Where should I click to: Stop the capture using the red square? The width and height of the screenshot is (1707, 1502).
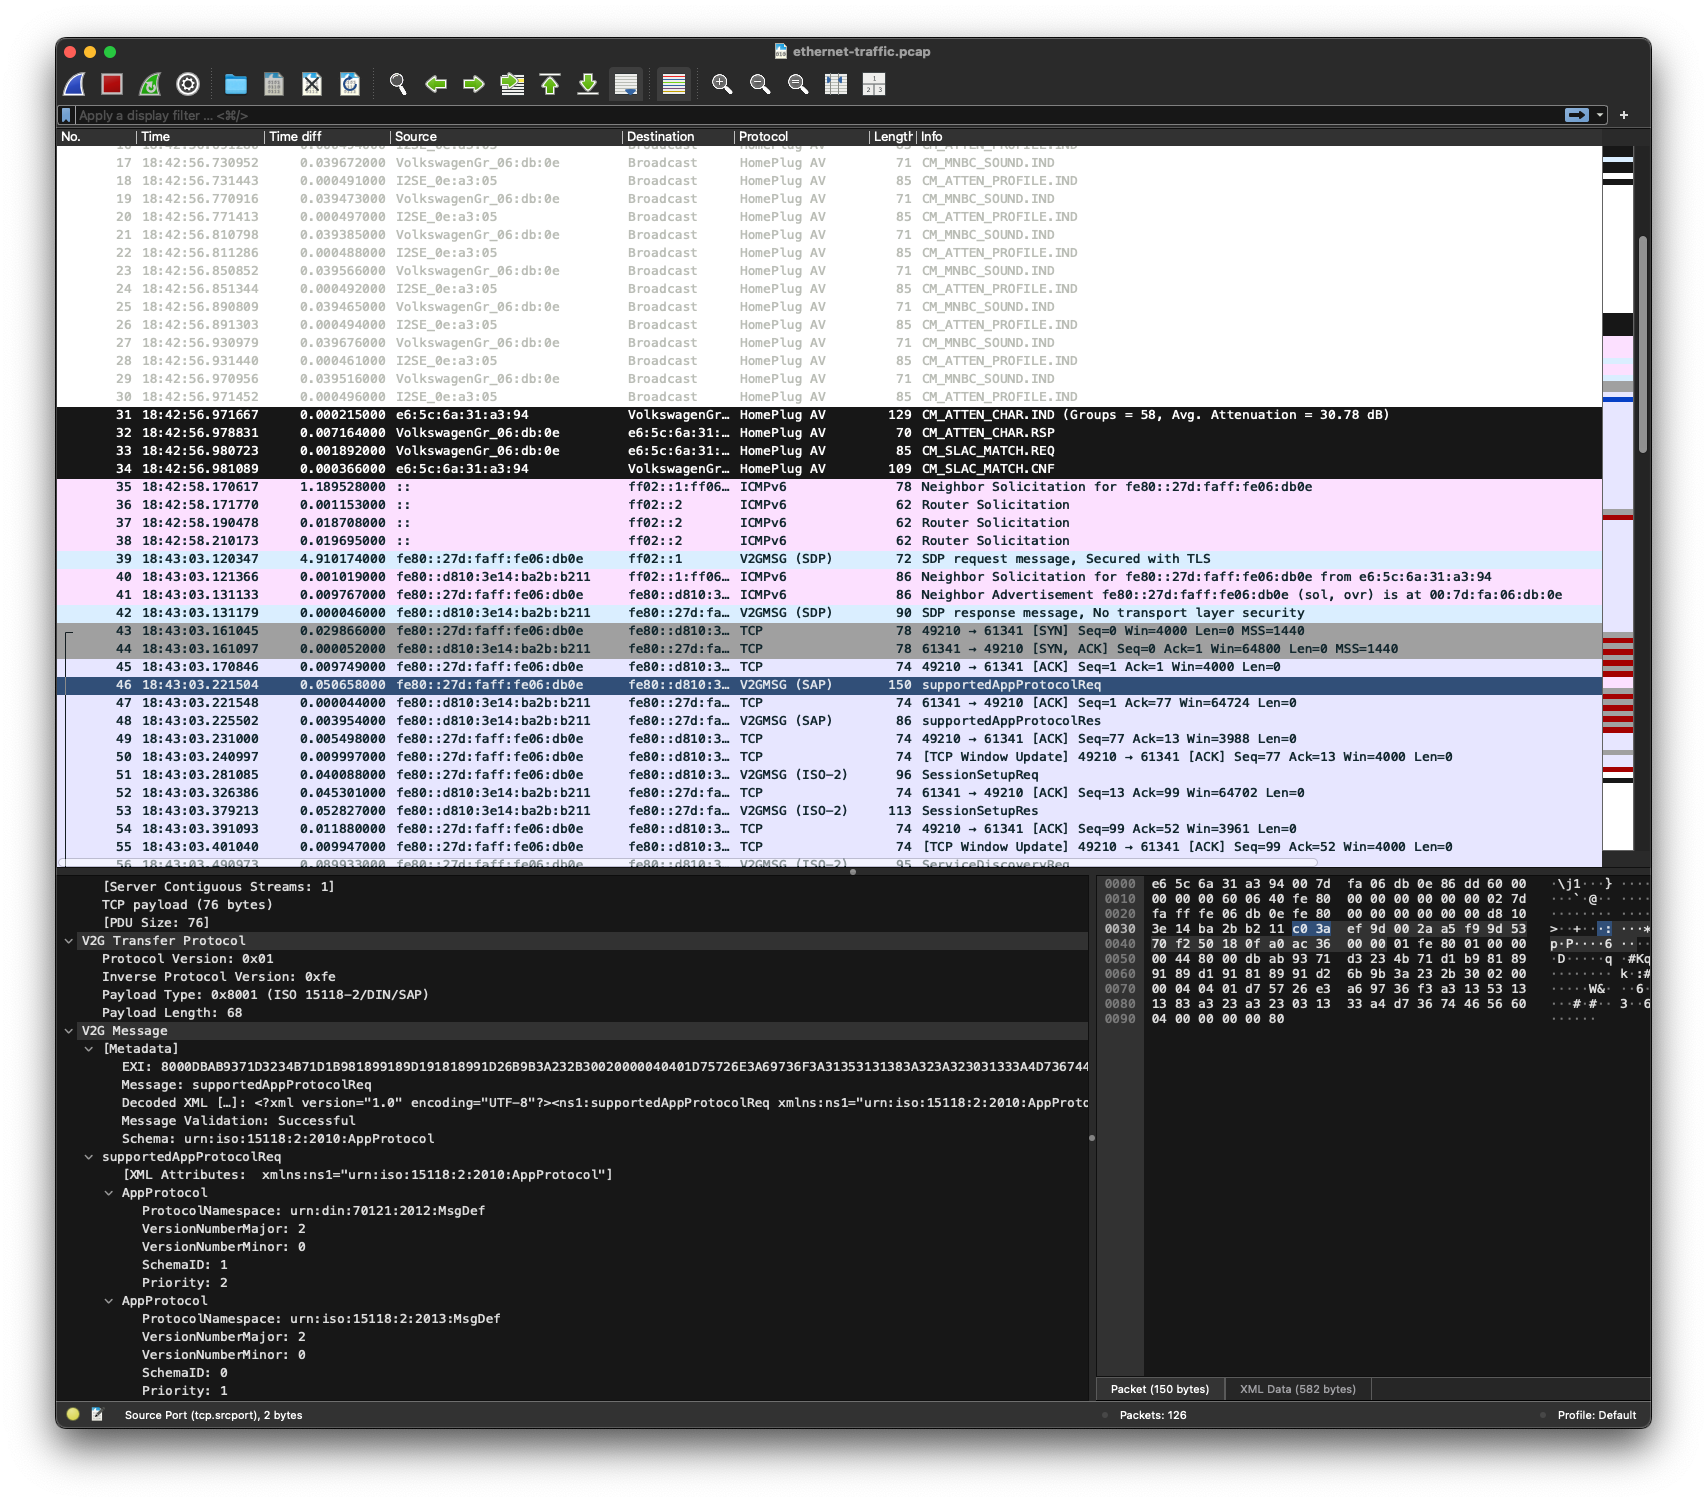[112, 85]
